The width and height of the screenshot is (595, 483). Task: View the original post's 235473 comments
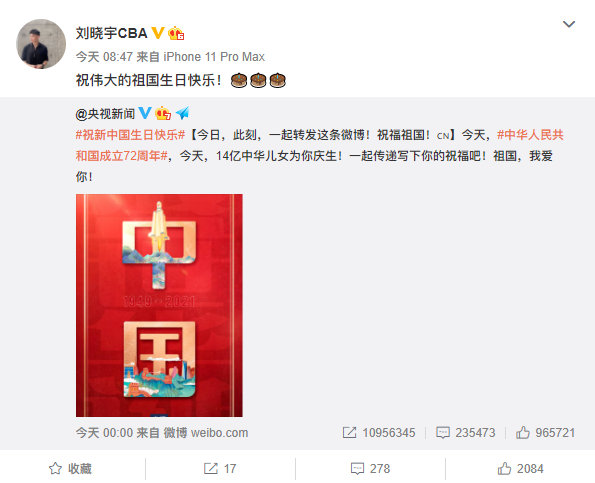466,433
